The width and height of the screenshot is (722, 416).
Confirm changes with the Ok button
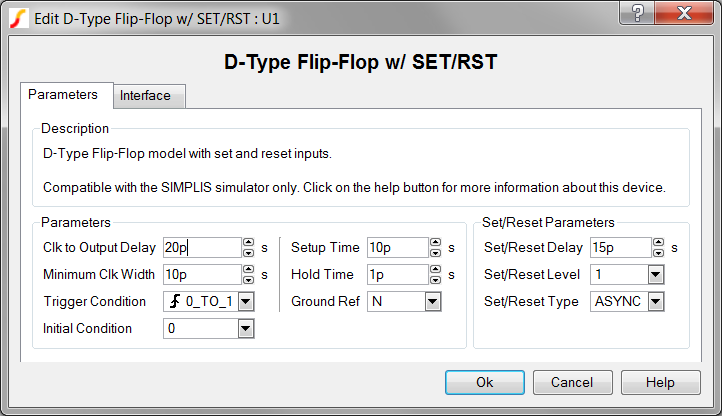point(485,382)
